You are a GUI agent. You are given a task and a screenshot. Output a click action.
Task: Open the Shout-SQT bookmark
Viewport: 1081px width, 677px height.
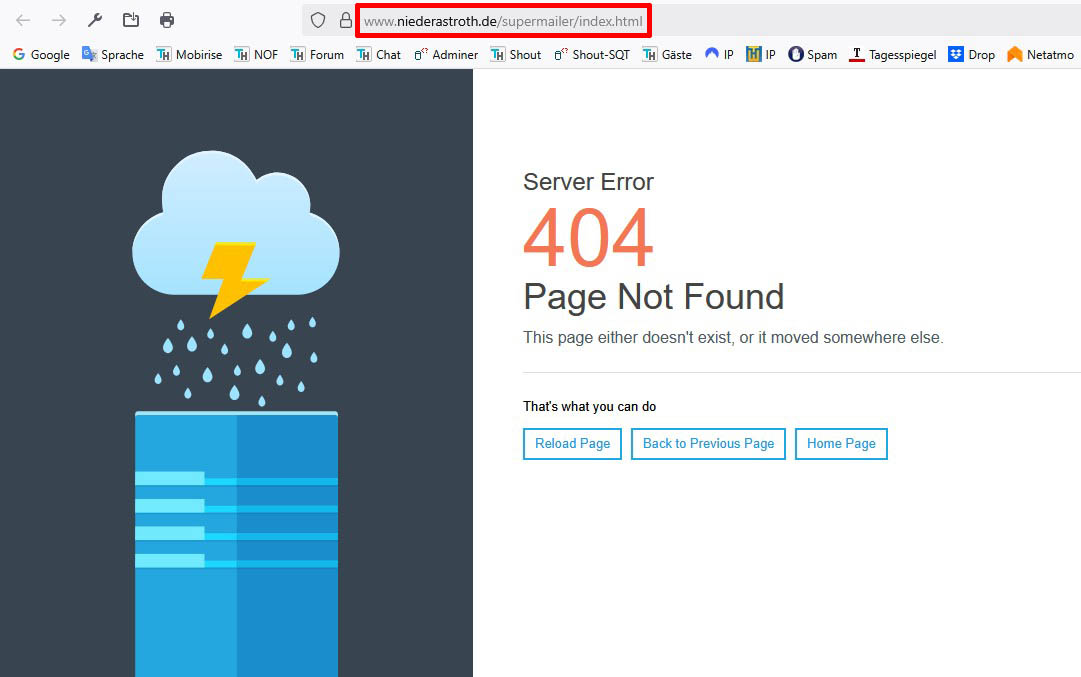[592, 55]
